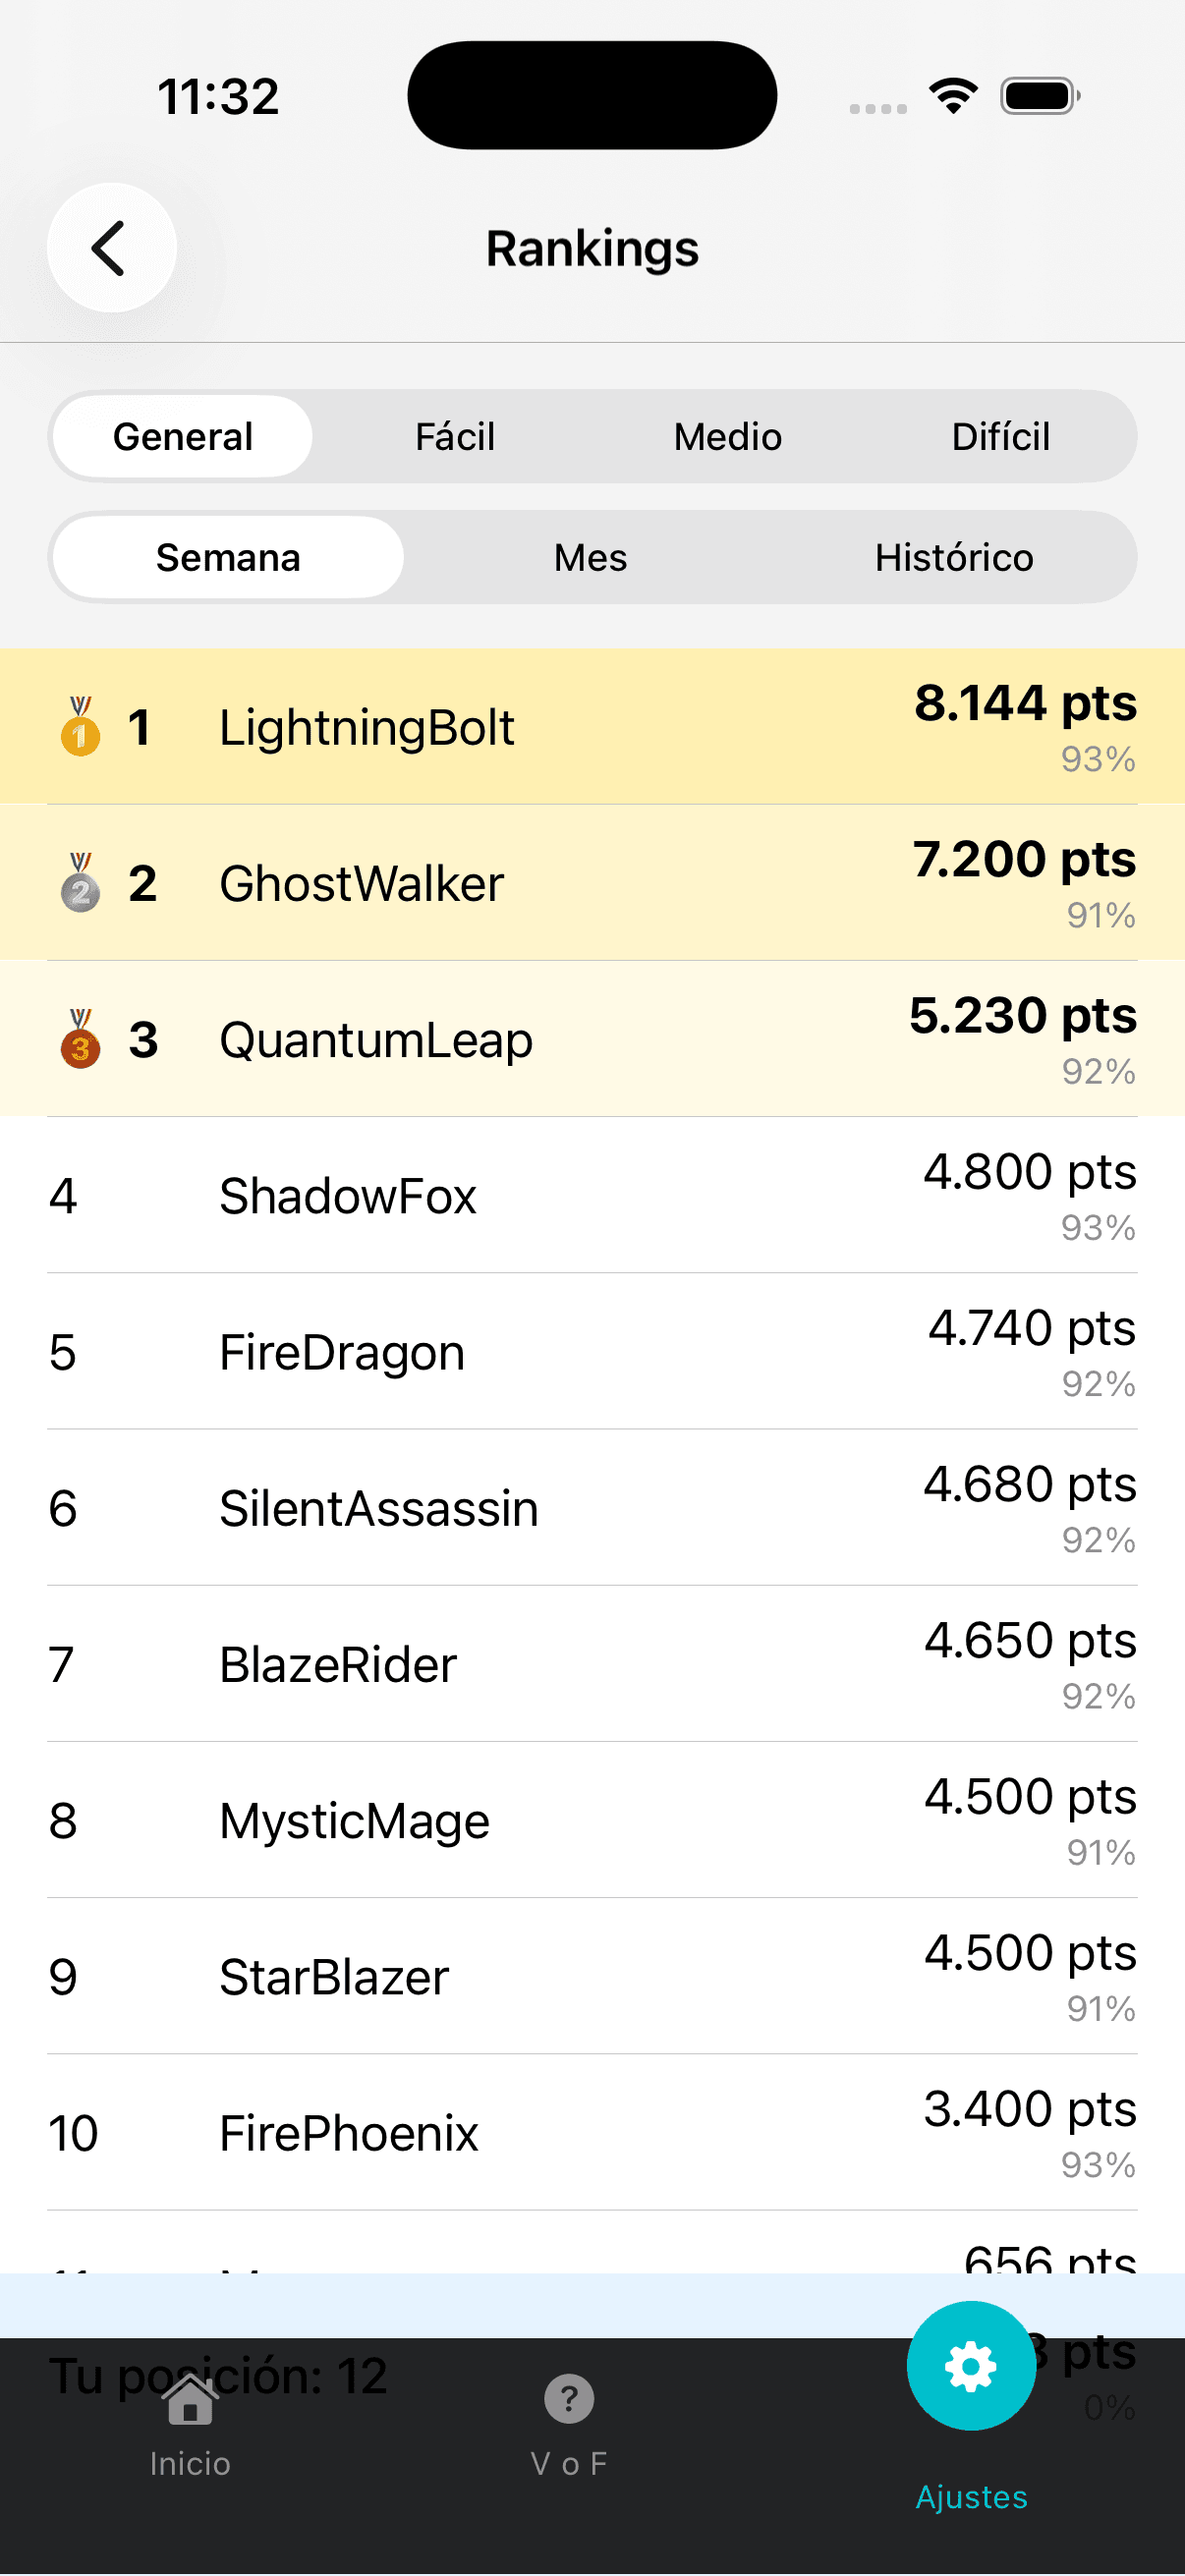Open FirePhoenix's ranking entry

tap(592, 2133)
